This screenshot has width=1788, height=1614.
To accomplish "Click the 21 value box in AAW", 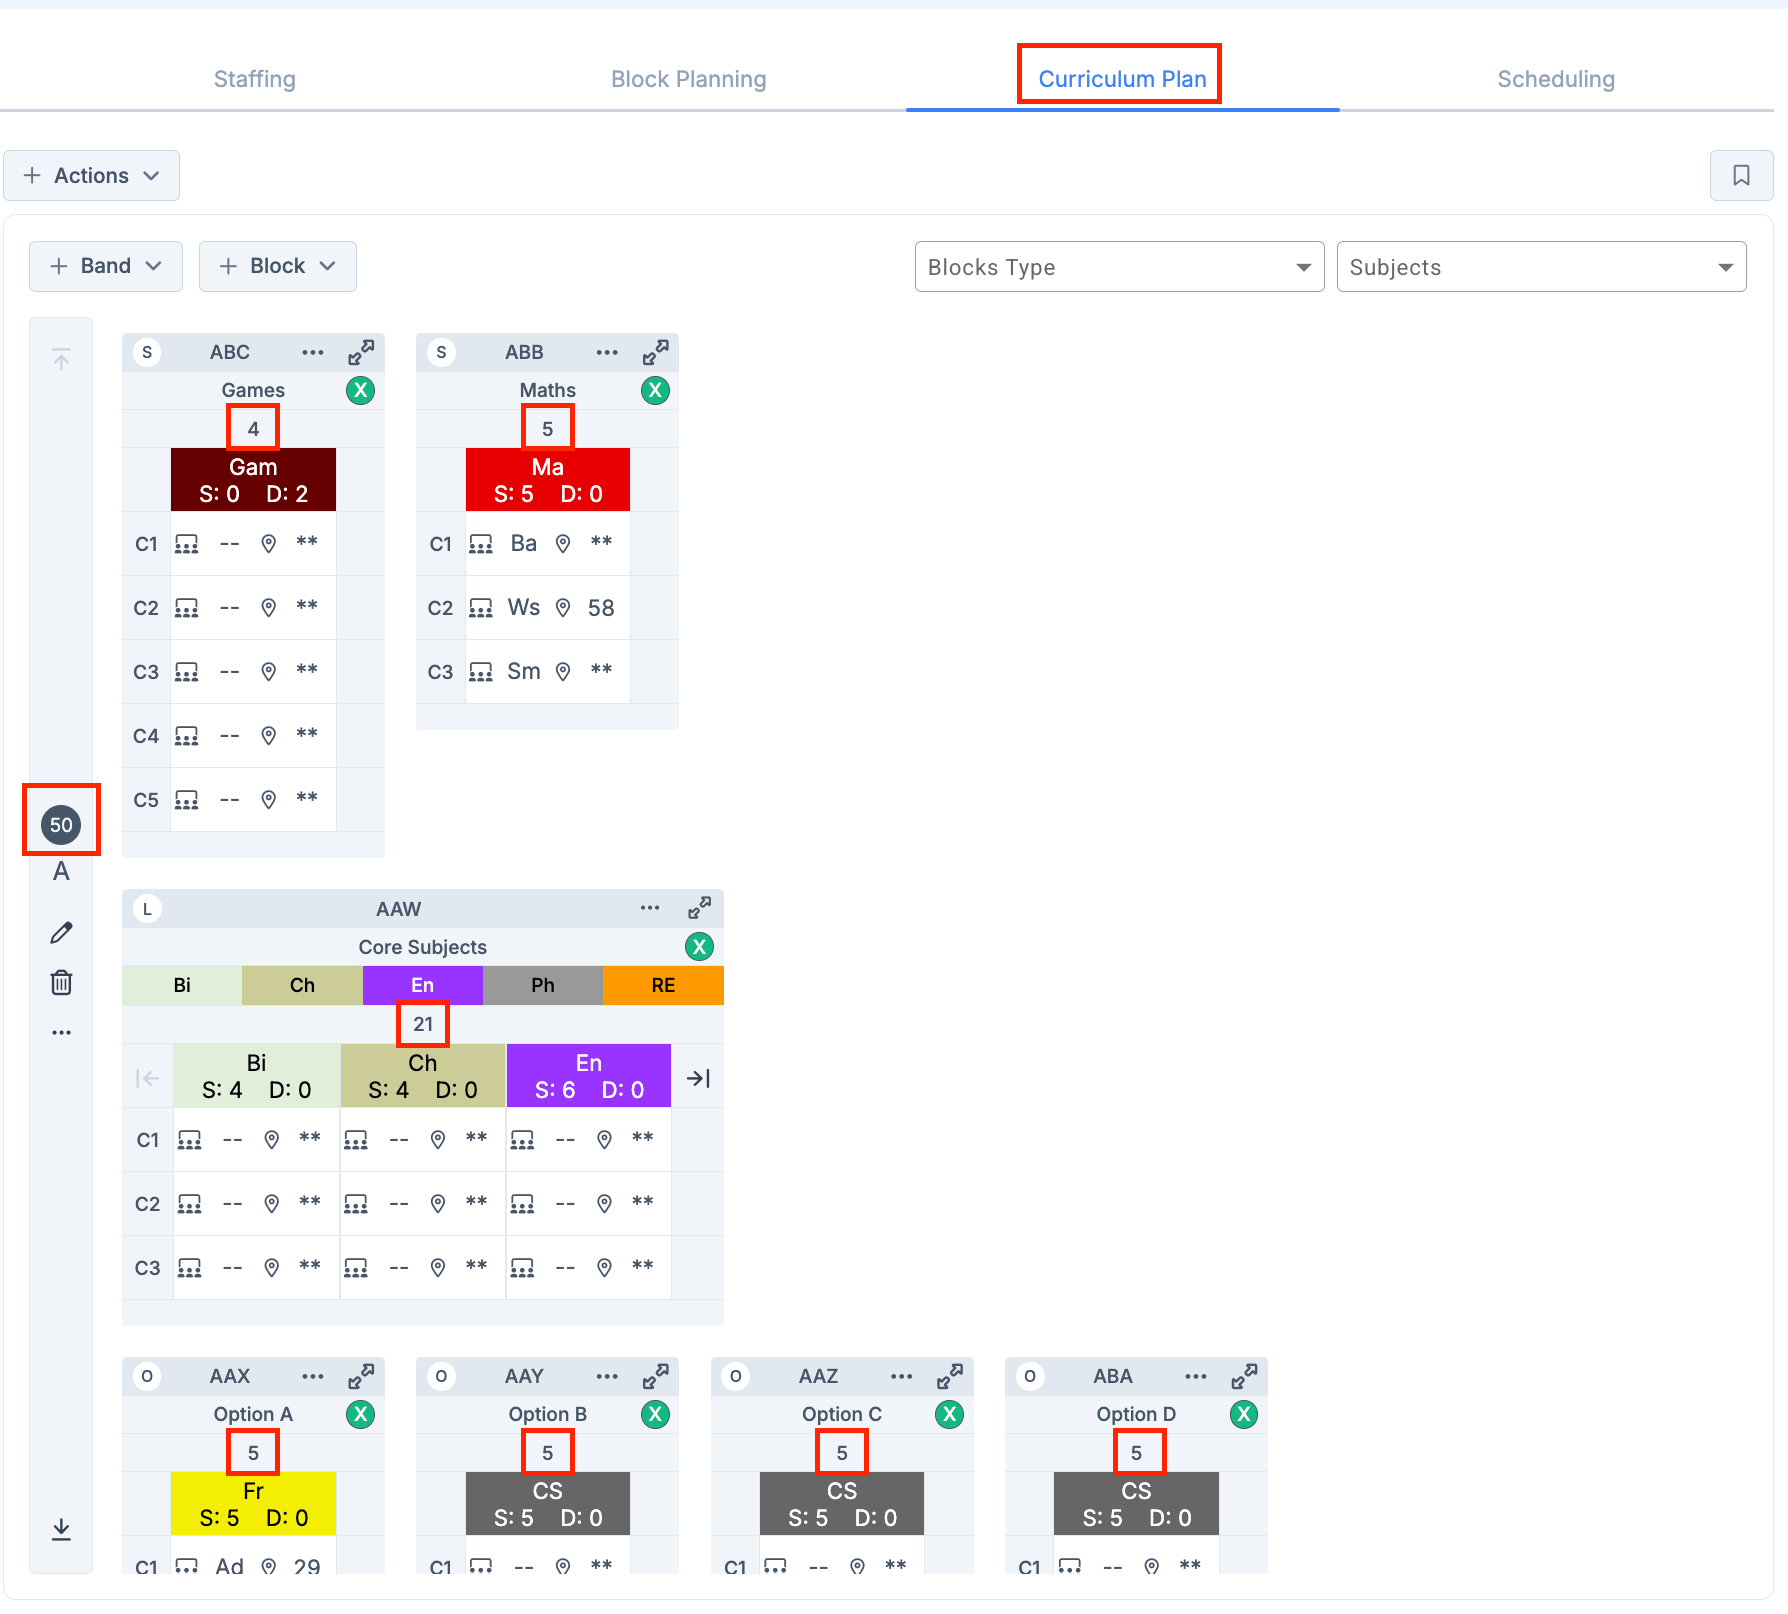I will (x=422, y=1024).
